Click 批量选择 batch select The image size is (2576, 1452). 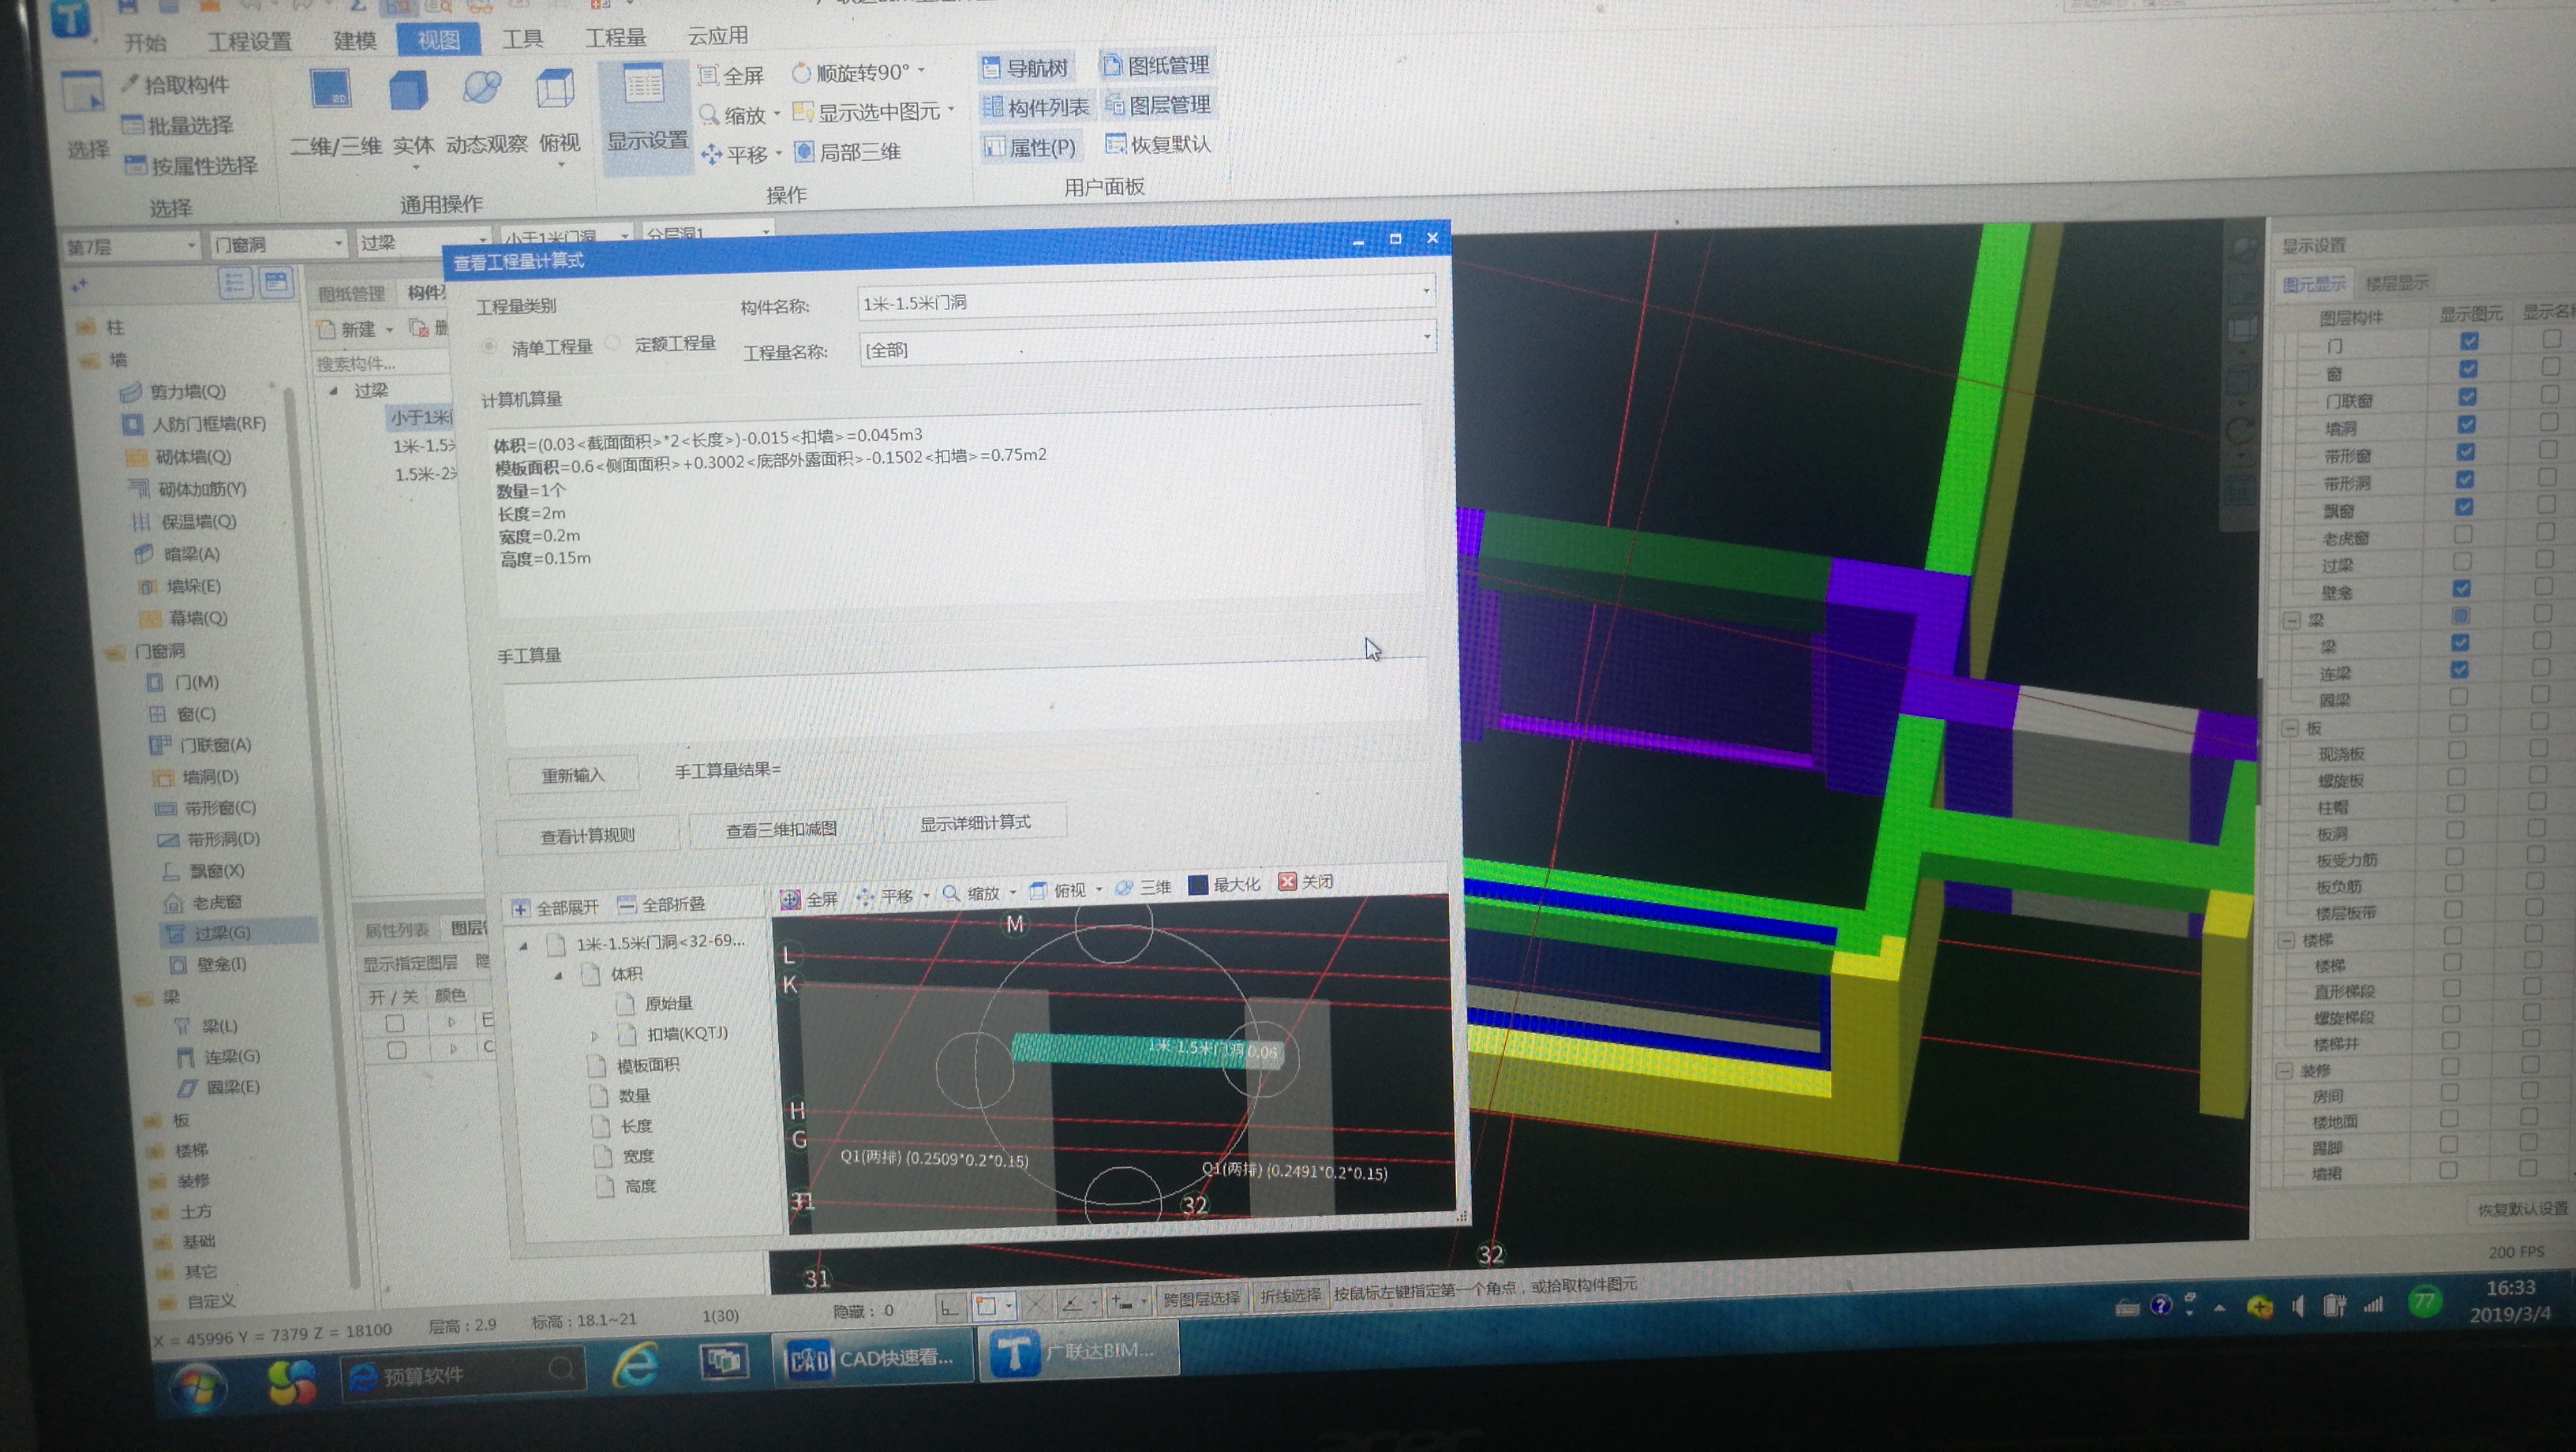point(178,125)
